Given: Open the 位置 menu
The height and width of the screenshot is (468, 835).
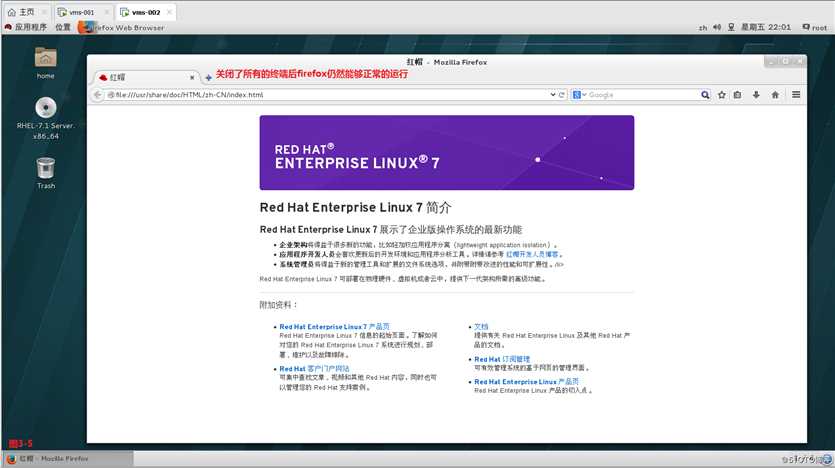Looking at the screenshot, I should [x=63, y=27].
